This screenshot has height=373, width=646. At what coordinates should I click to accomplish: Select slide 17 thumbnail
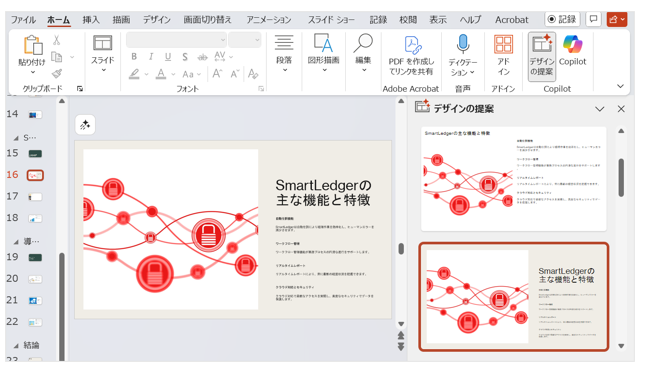coord(35,197)
